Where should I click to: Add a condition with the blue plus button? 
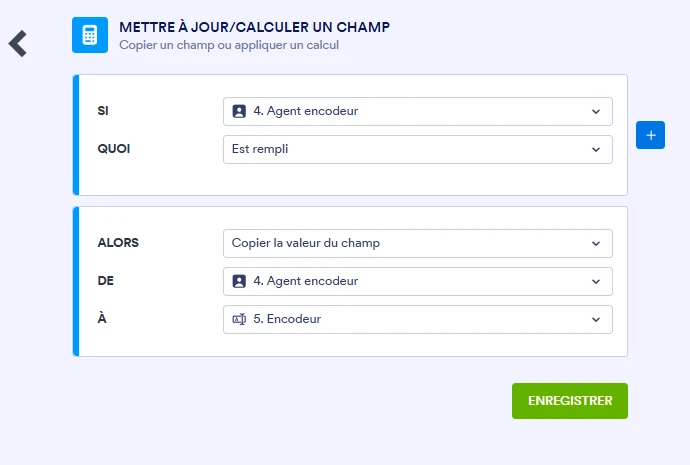tap(650, 134)
